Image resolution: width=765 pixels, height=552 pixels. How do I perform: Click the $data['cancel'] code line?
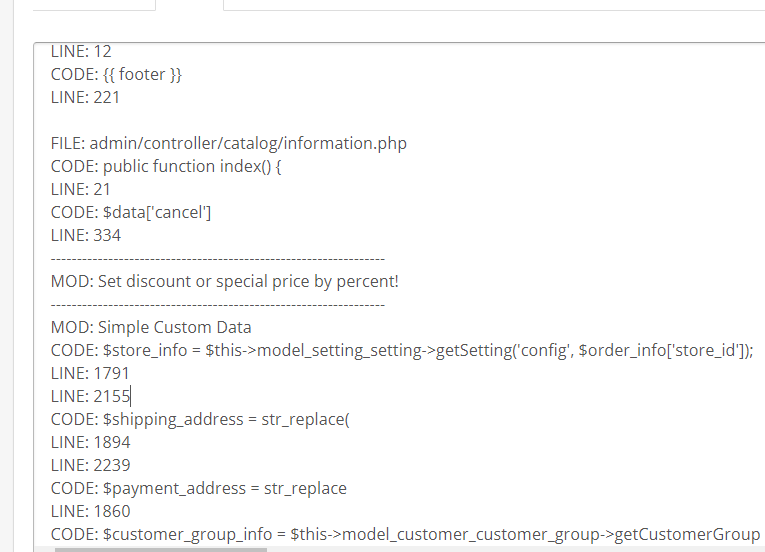tap(131, 212)
